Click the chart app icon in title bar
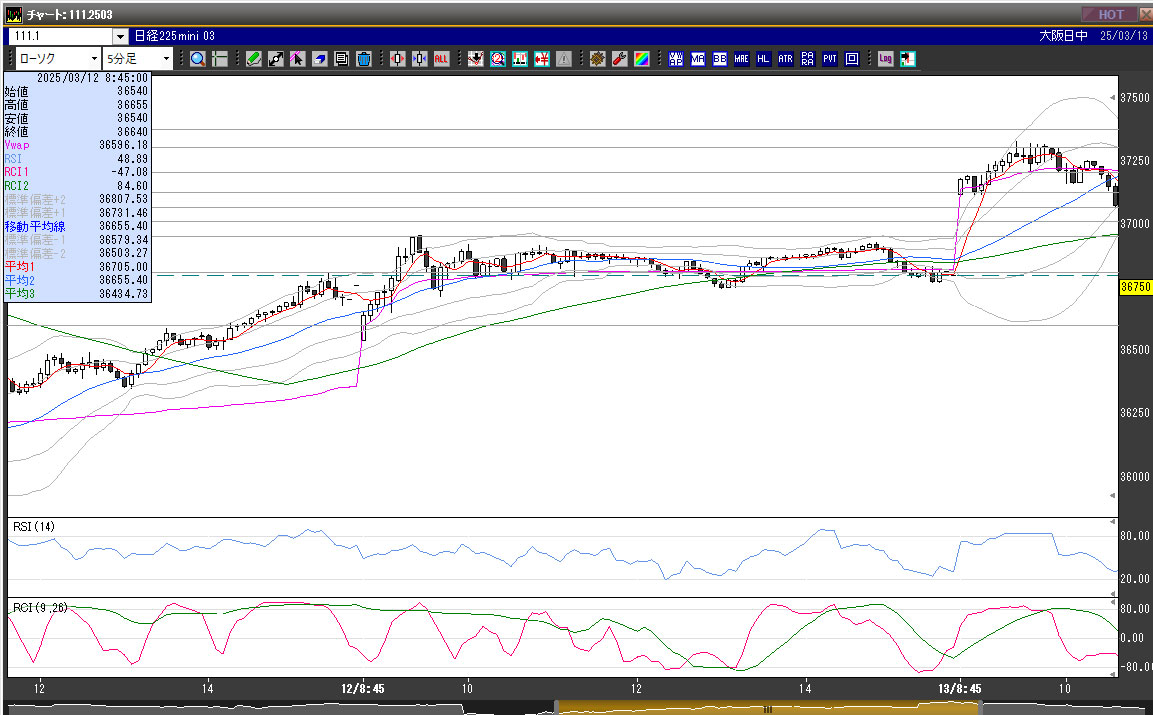 coord(14,15)
